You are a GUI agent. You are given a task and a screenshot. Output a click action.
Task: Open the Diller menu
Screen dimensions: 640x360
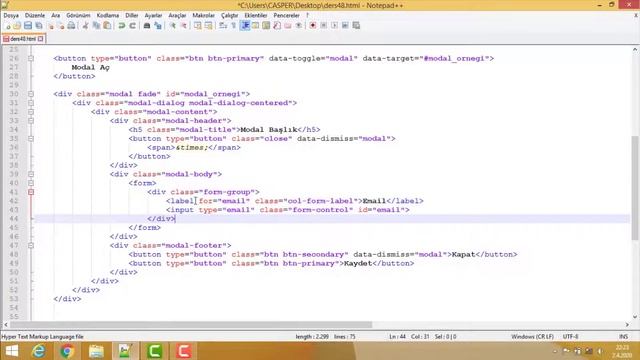coord(131,16)
